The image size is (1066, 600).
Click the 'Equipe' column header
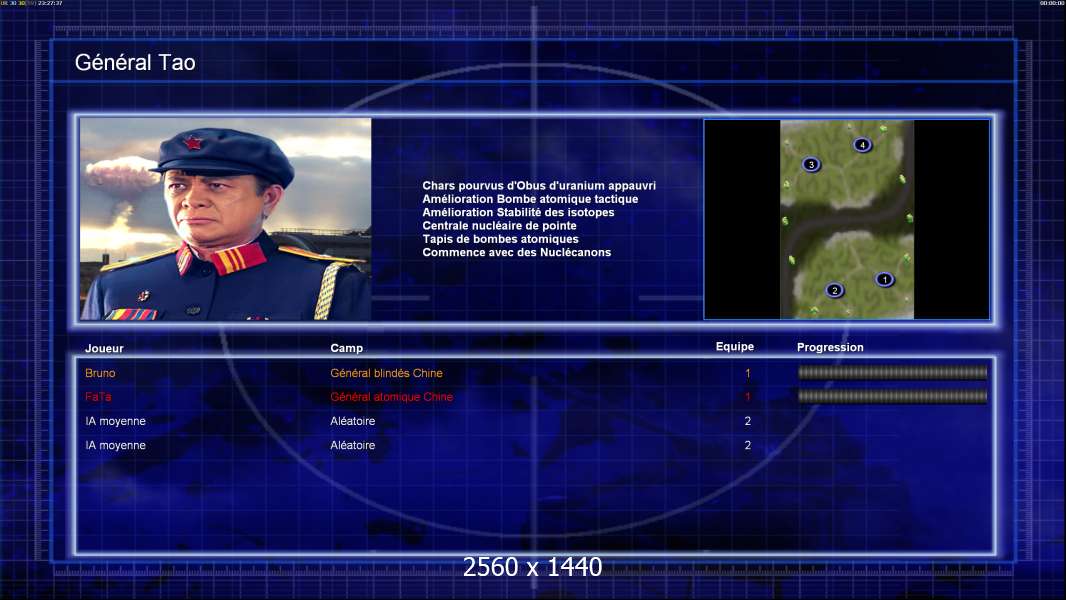(735, 347)
